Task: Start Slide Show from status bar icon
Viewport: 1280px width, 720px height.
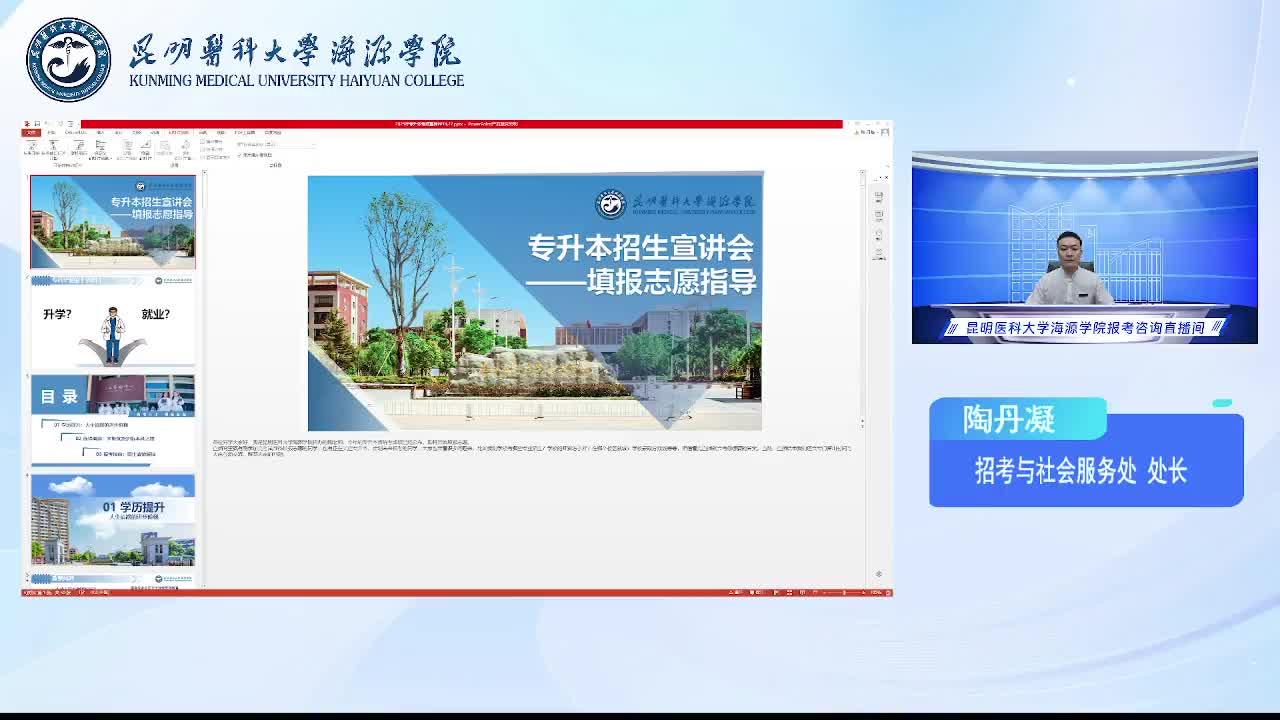Action: [x=815, y=593]
